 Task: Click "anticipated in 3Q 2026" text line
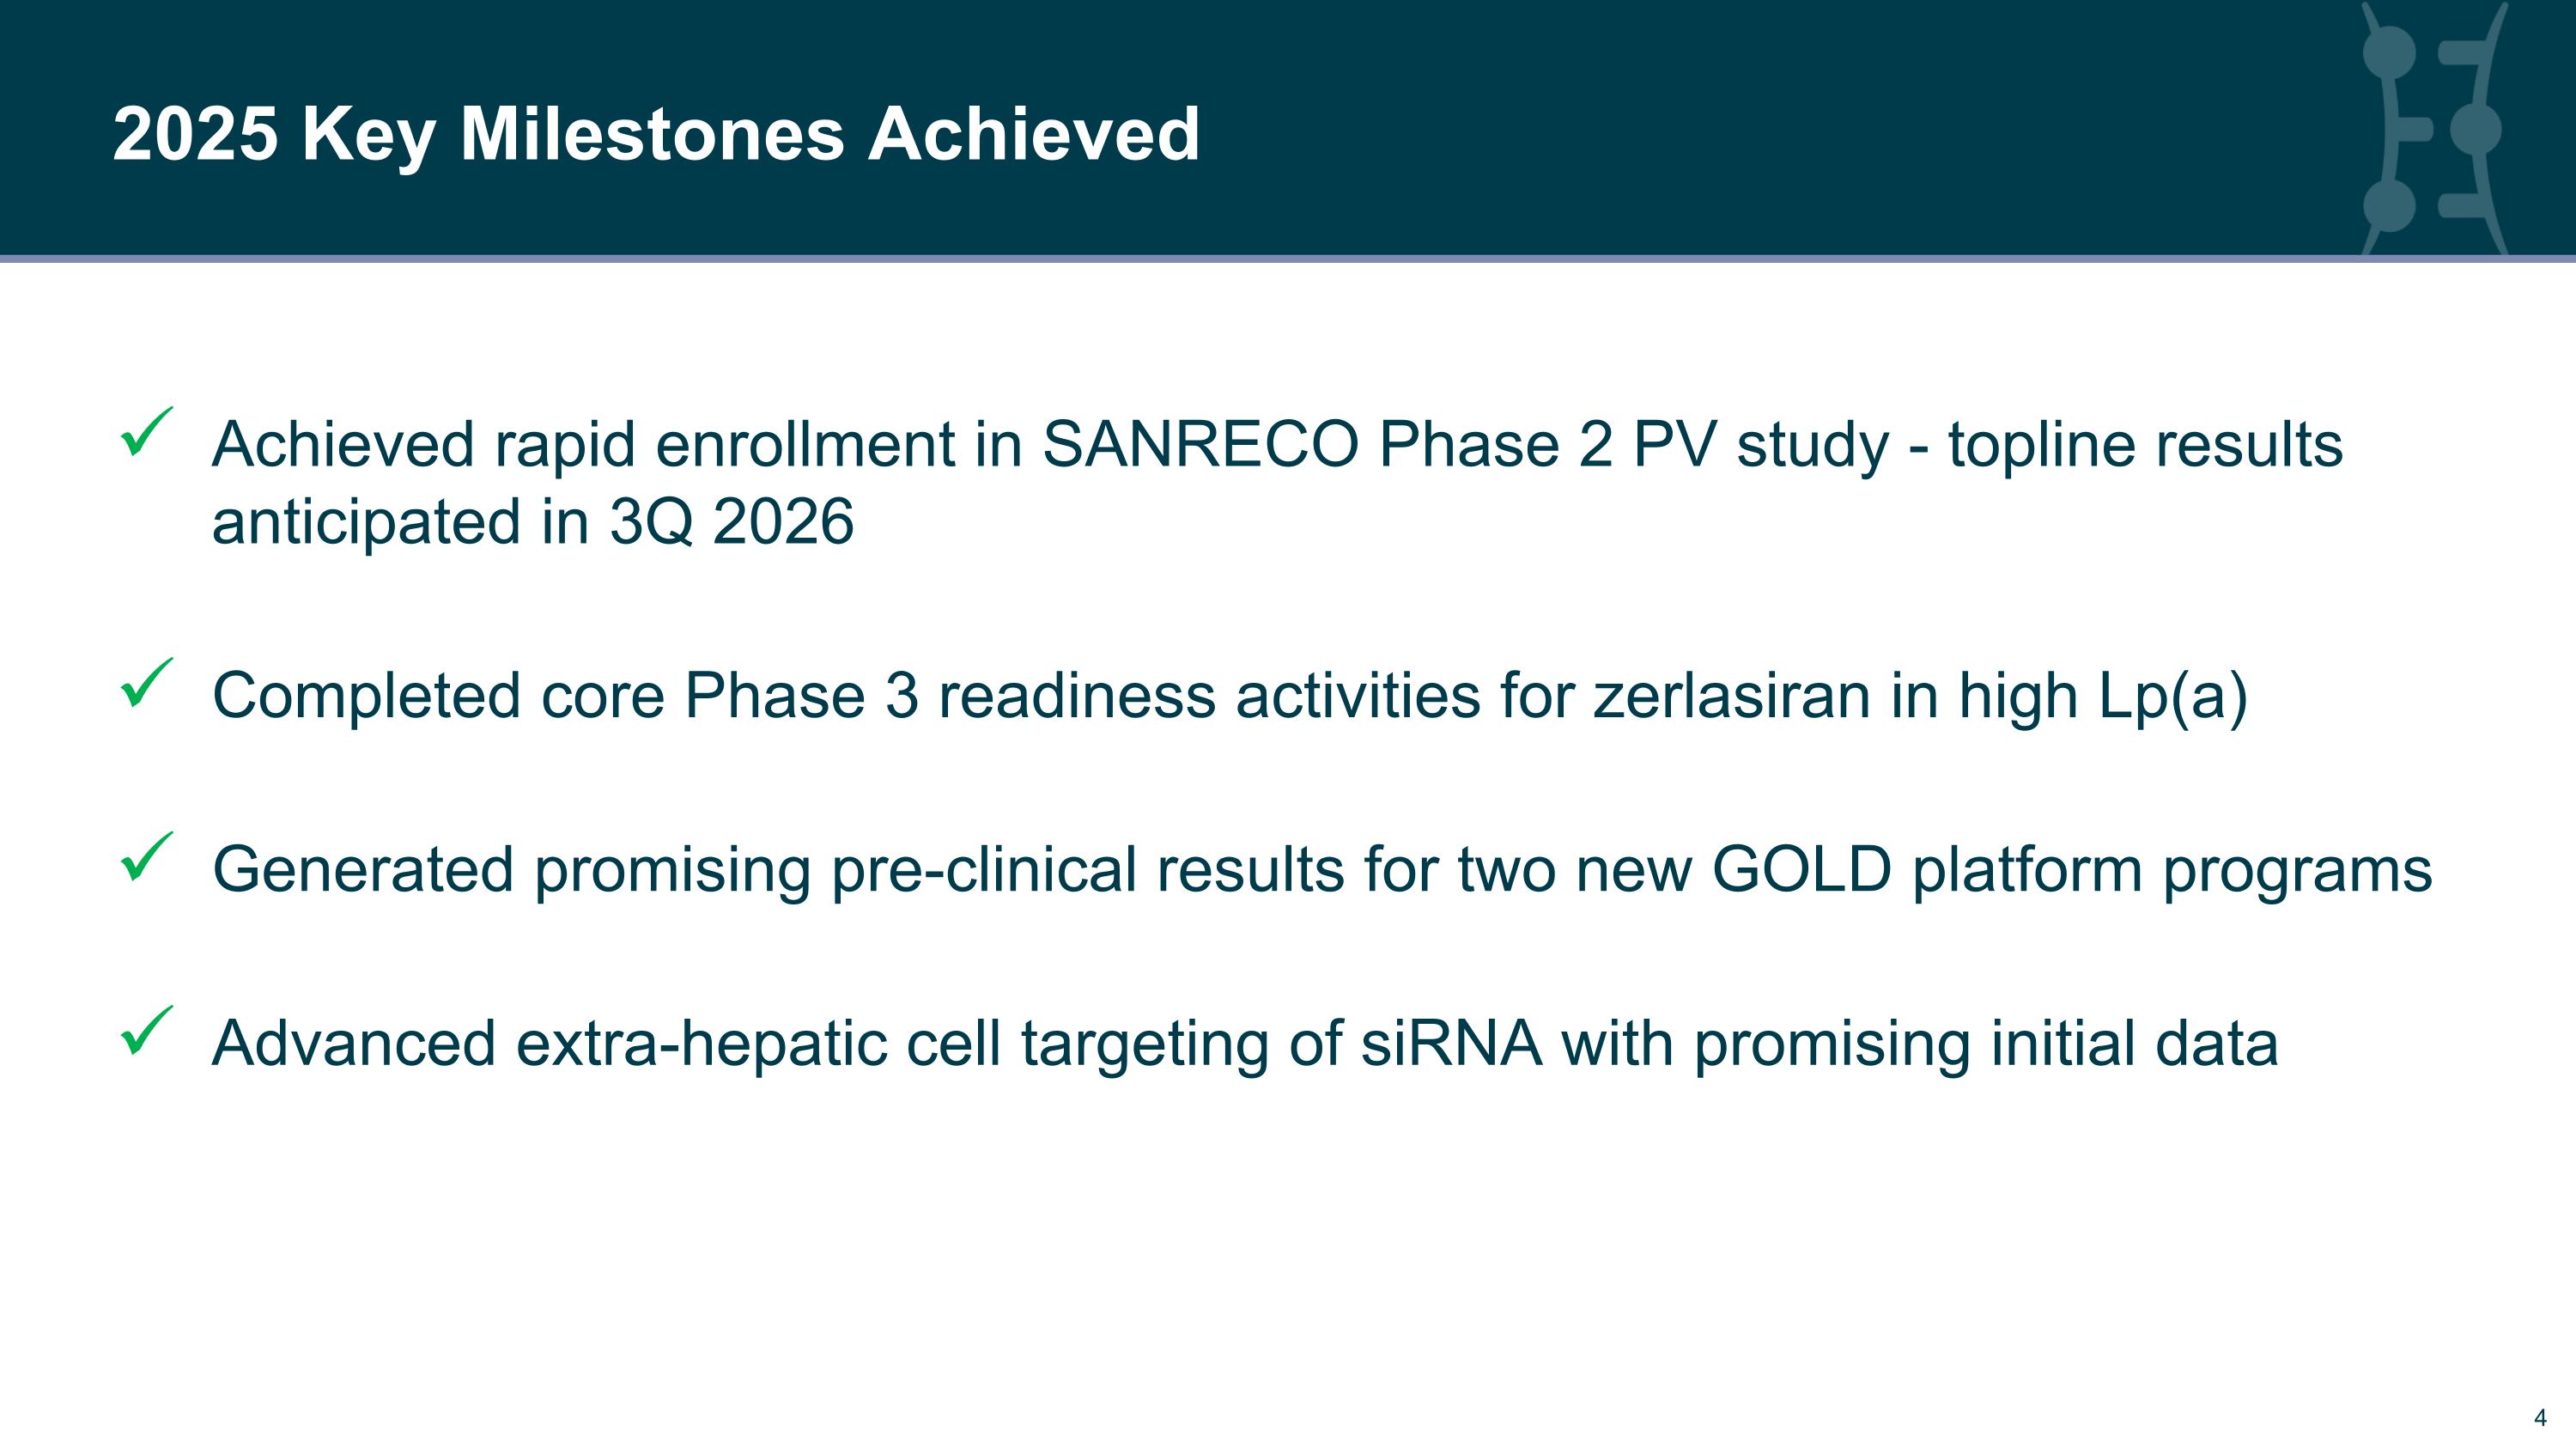click(533, 522)
